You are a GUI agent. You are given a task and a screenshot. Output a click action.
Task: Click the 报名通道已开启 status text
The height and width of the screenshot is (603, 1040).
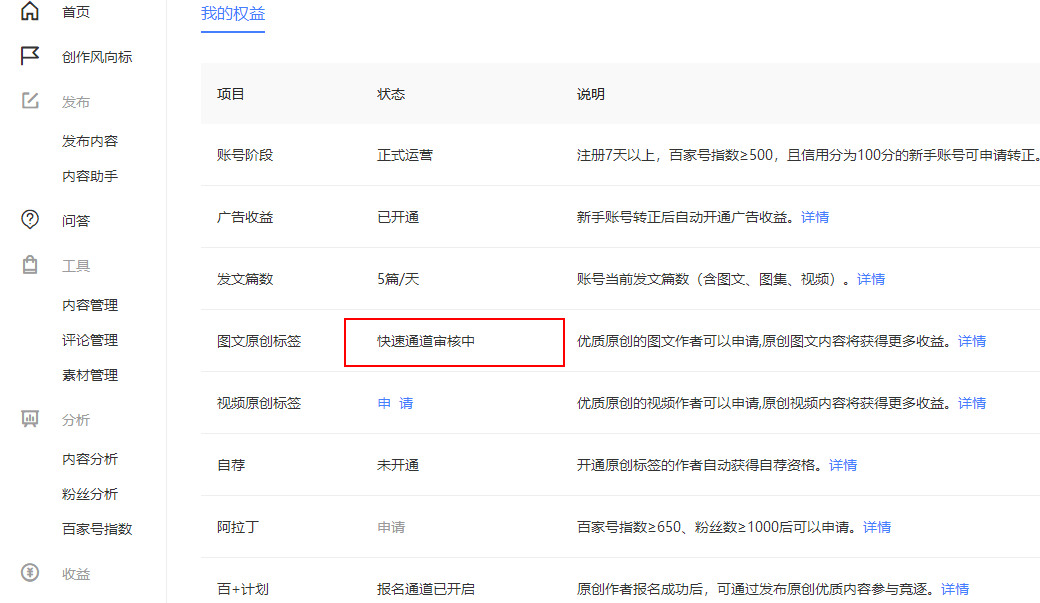426,588
